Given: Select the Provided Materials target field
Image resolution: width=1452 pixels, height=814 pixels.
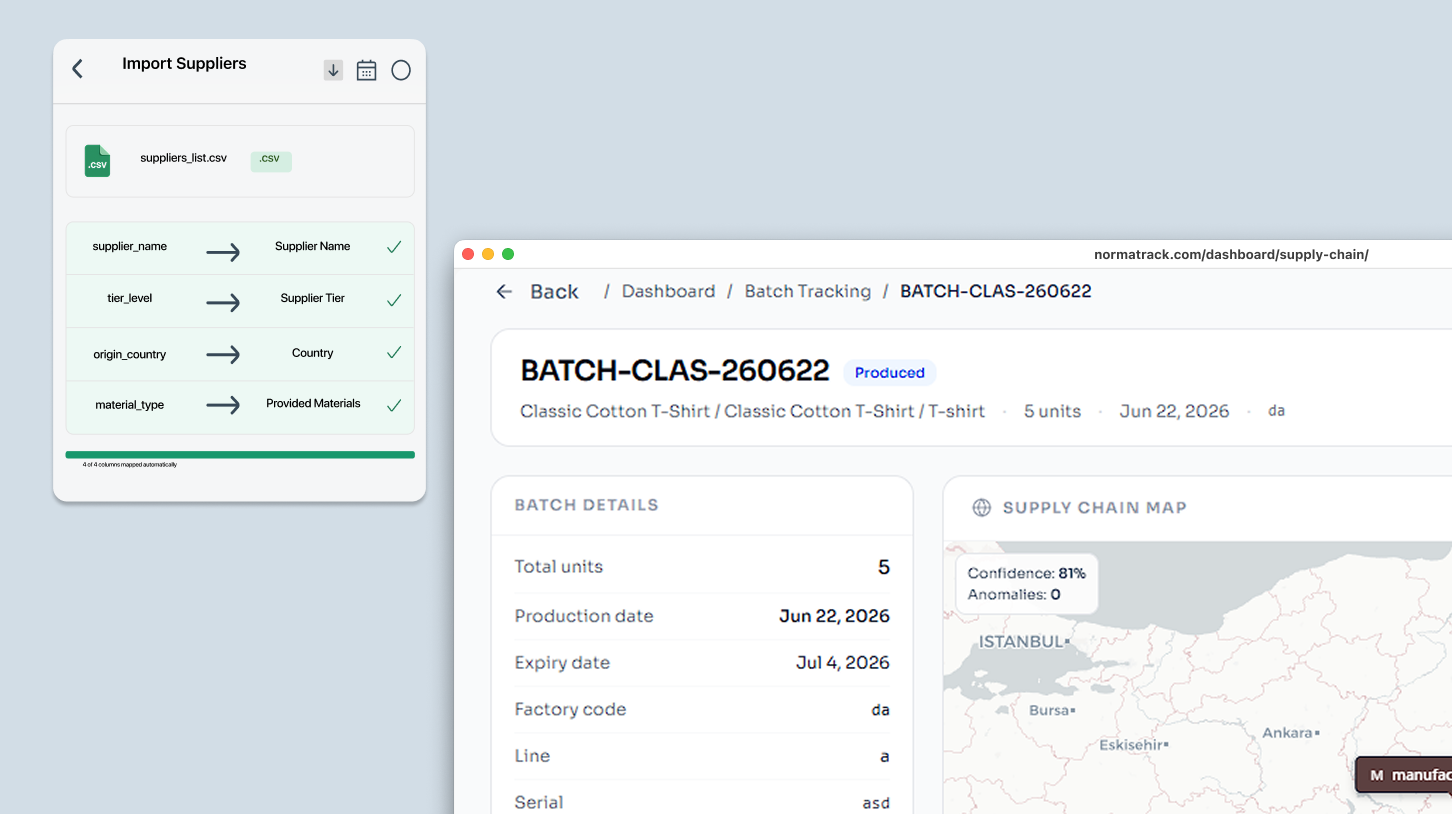Looking at the screenshot, I should coord(313,403).
